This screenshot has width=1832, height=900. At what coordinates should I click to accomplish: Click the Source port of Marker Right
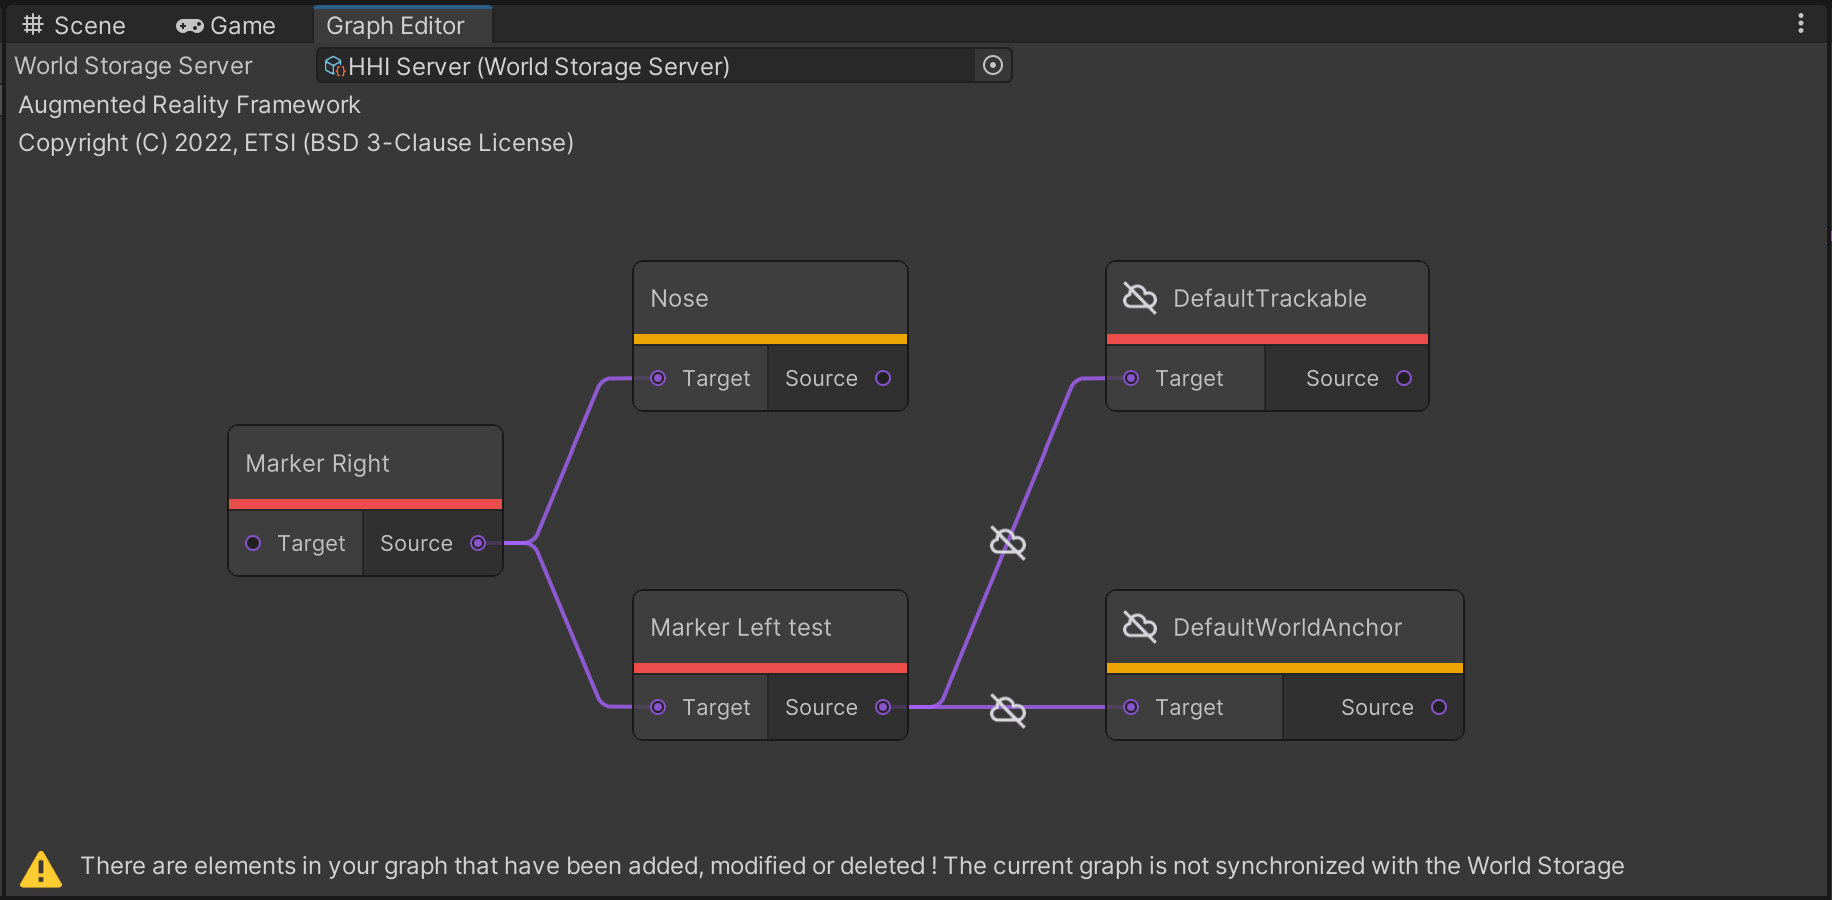(x=478, y=543)
